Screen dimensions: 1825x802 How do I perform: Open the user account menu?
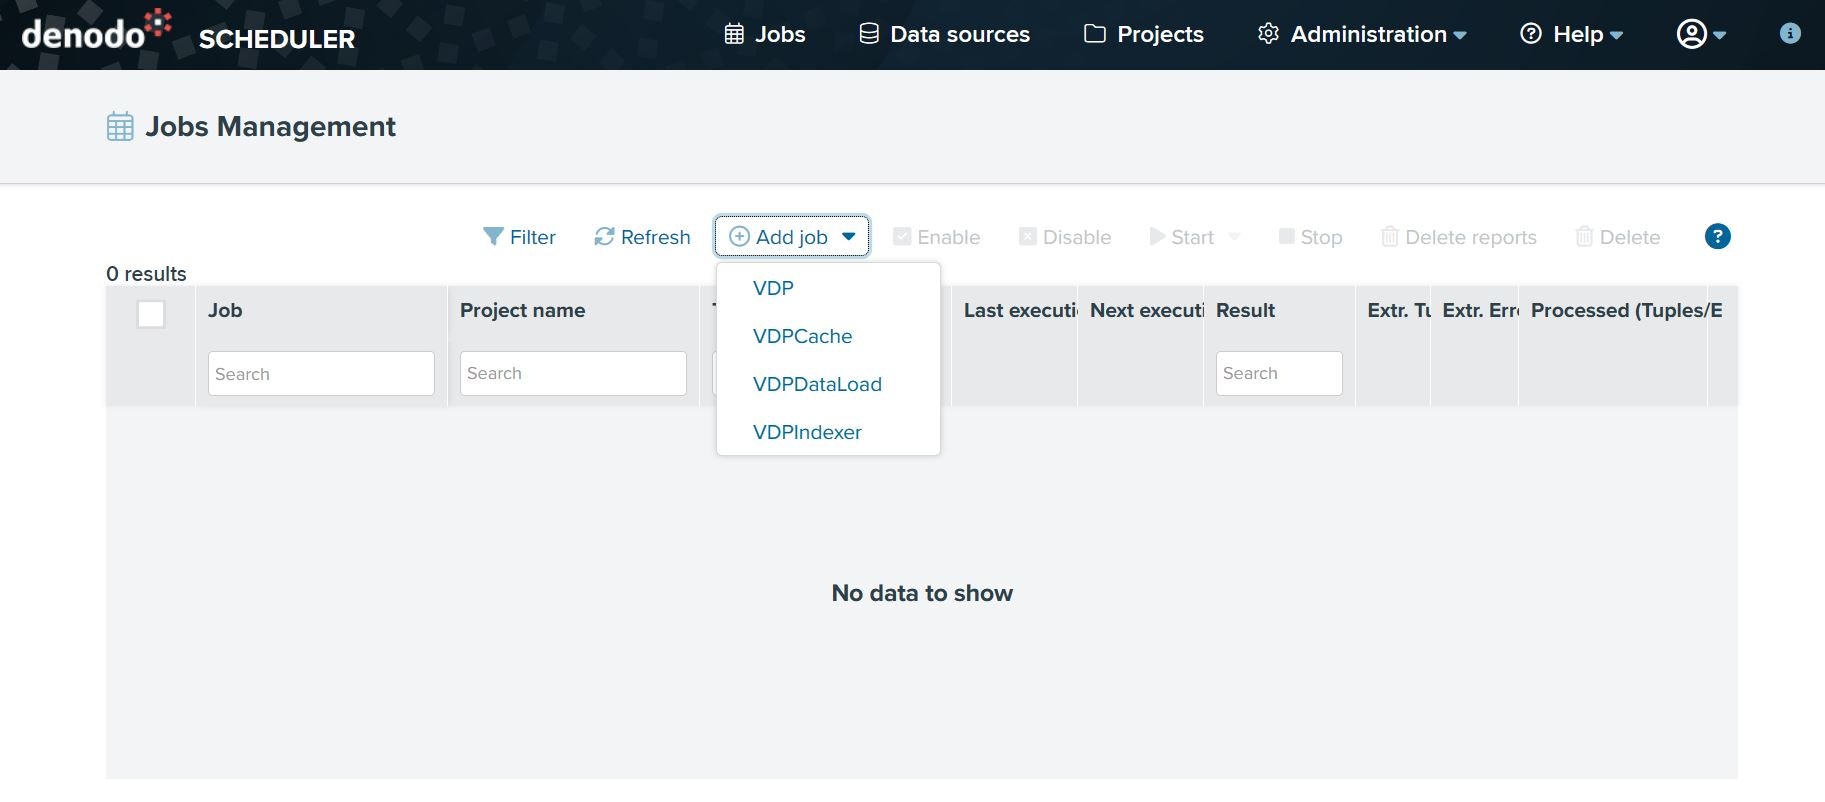[1701, 34]
